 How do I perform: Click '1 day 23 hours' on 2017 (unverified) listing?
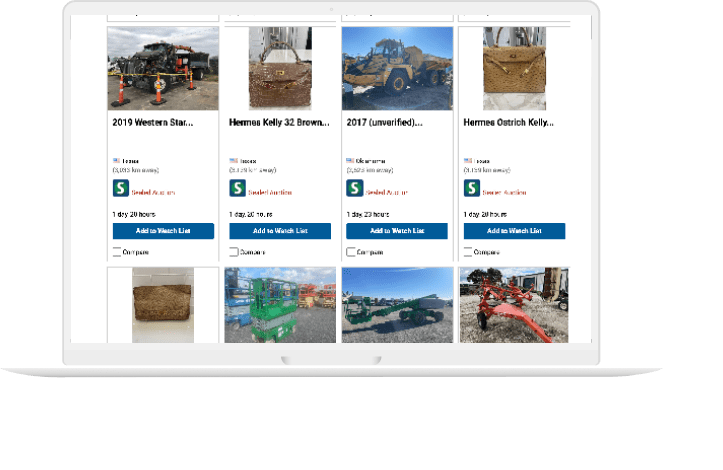coord(368,214)
